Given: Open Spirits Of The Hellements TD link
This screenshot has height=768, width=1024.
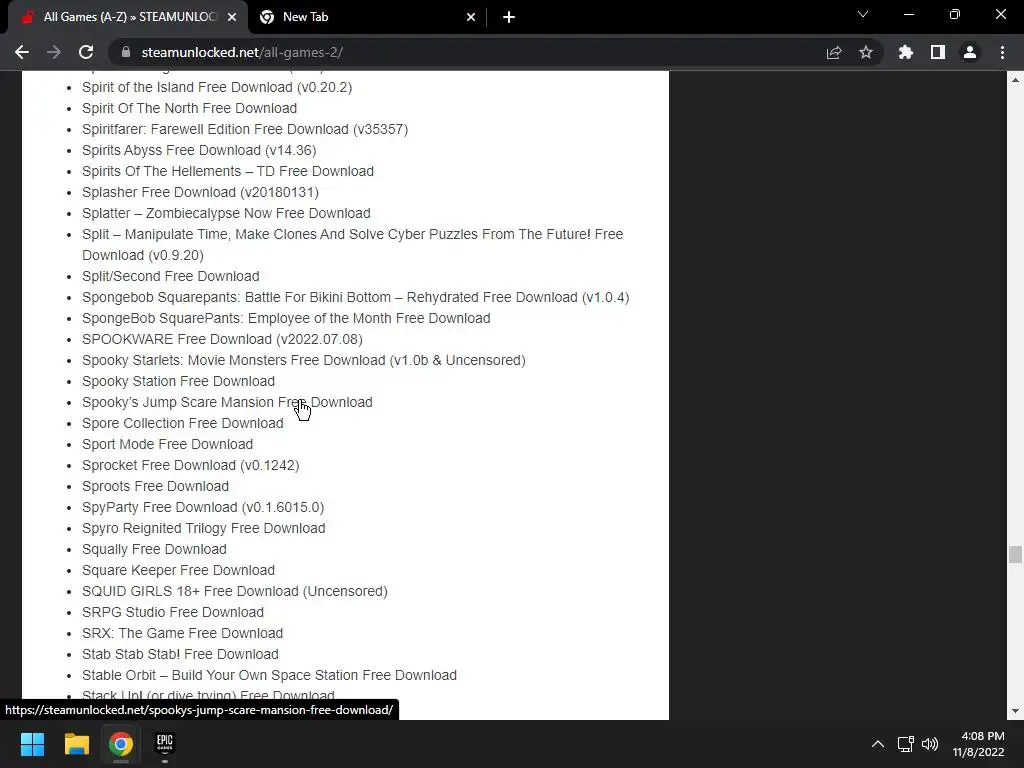Looking at the screenshot, I should point(228,171).
